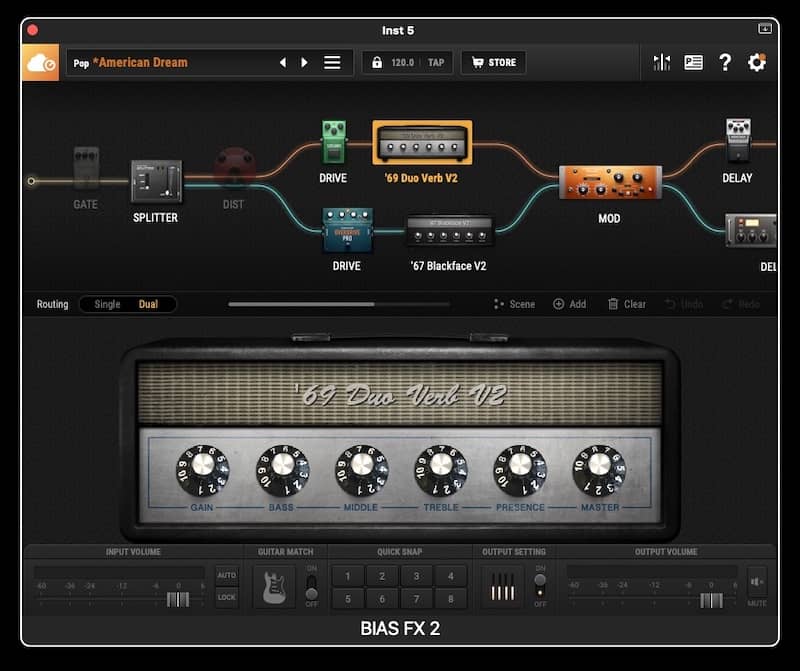Select Quick Snap slot 2
This screenshot has height=671, width=800.
(382, 576)
